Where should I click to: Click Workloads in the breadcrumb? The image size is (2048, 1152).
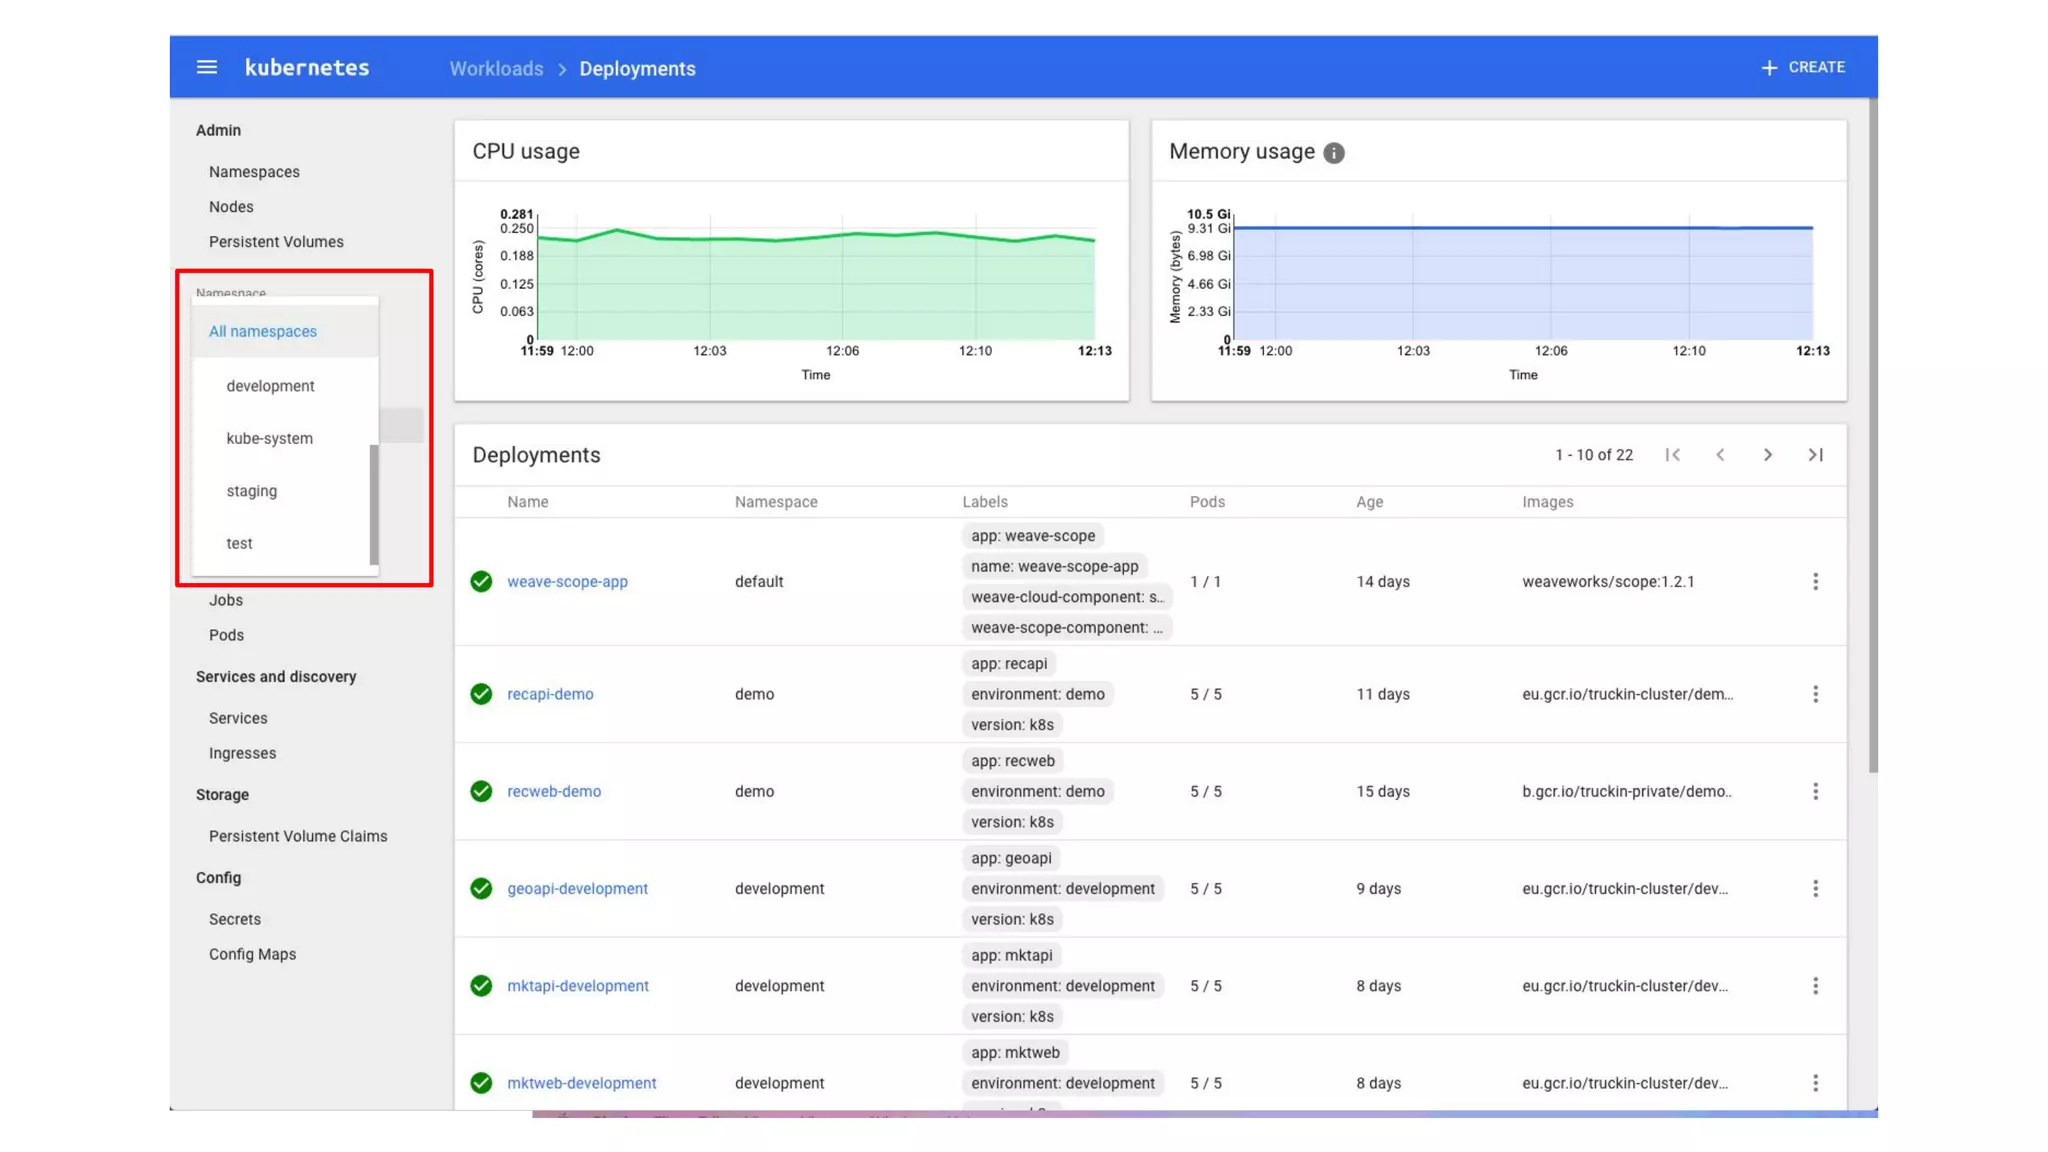(x=496, y=68)
